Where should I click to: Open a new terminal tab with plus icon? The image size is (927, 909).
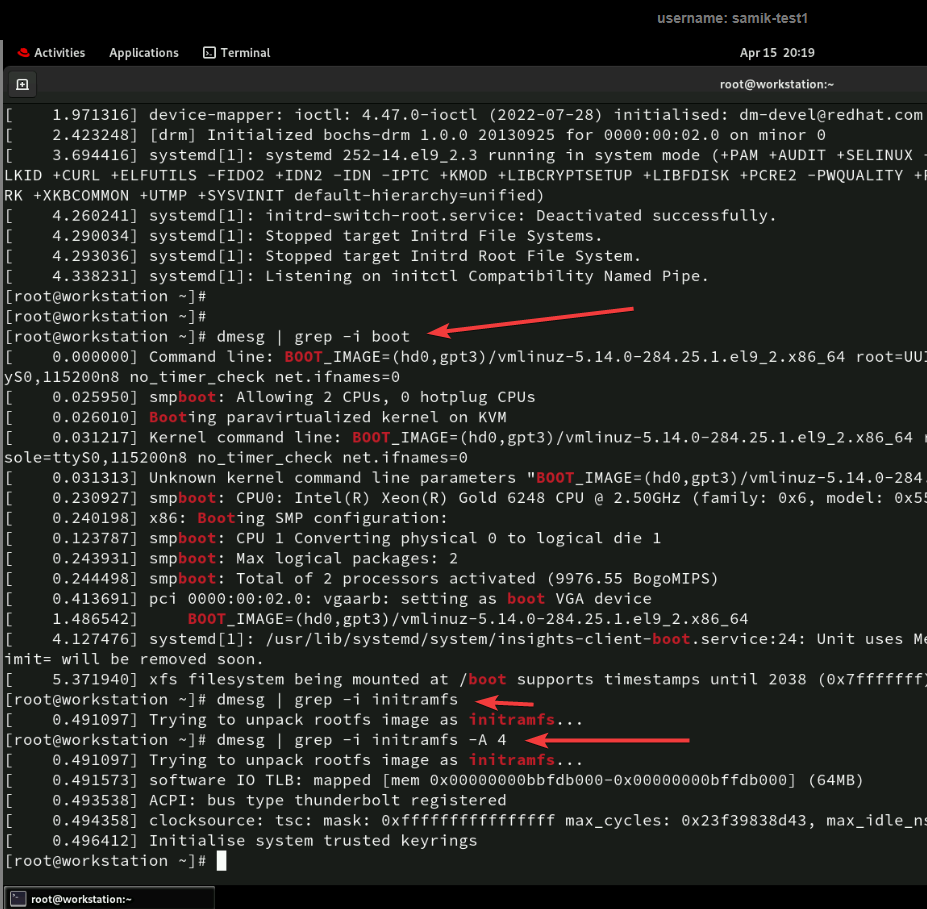coord(22,84)
